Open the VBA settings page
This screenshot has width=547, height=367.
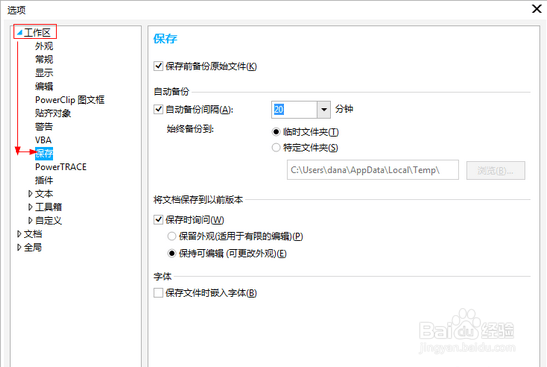point(43,140)
